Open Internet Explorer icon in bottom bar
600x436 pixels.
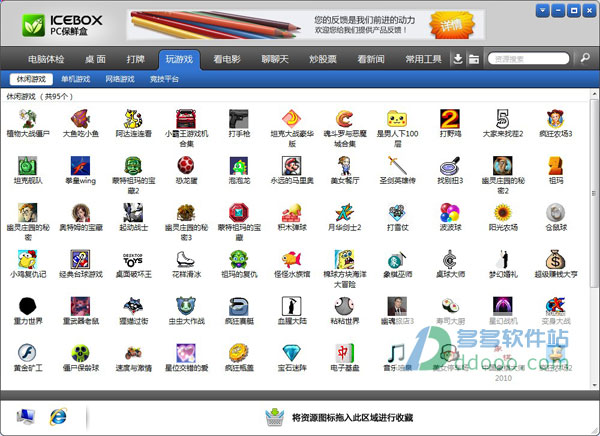pos(58,416)
